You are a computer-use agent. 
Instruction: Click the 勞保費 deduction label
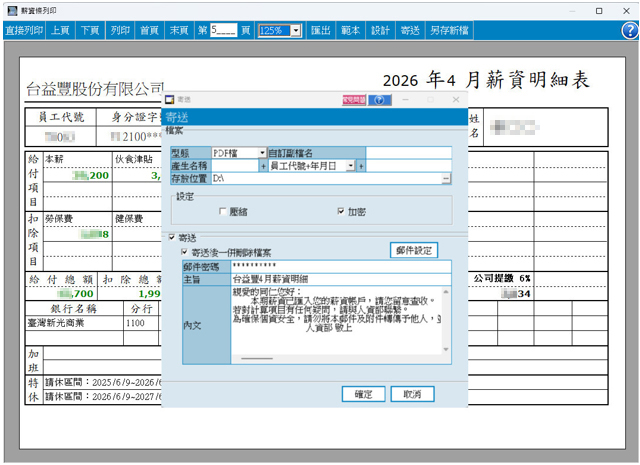pos(59,218)
